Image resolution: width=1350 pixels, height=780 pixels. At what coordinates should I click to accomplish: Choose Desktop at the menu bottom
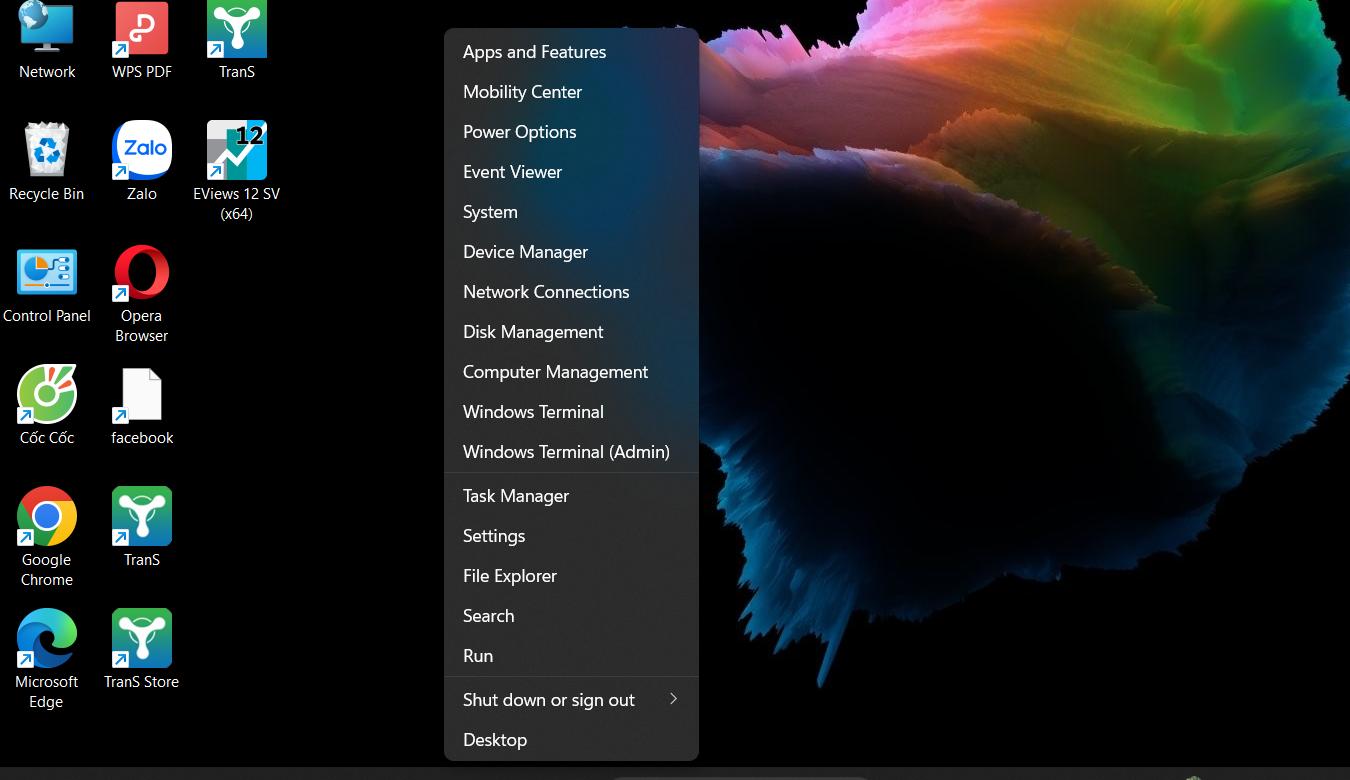click(571, 740)
